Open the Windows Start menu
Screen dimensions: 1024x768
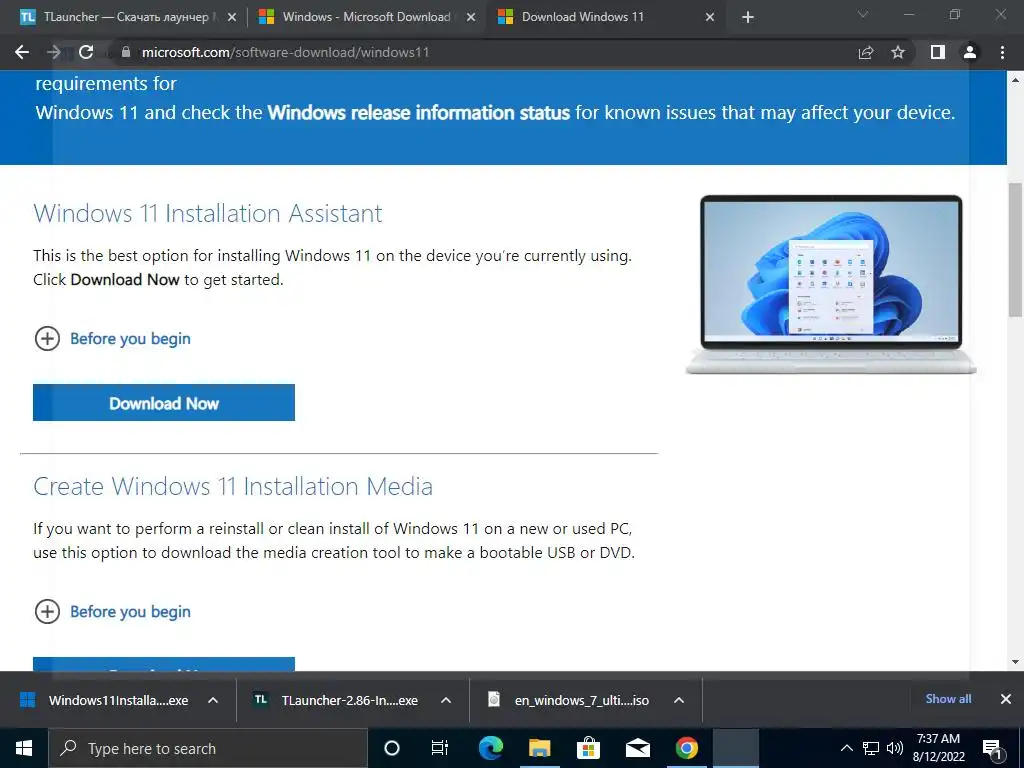point(24,748)
